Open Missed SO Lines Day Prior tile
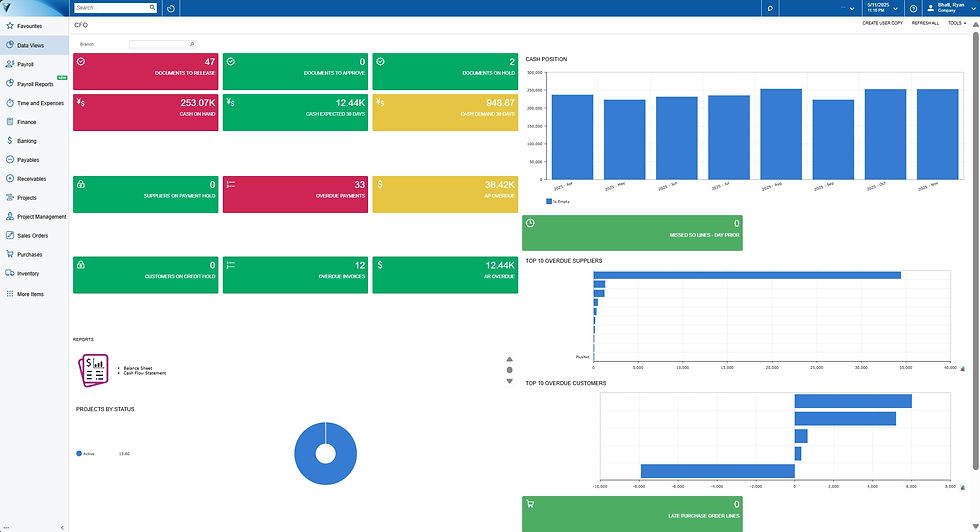The image size is (980, 532). point(632,233)
